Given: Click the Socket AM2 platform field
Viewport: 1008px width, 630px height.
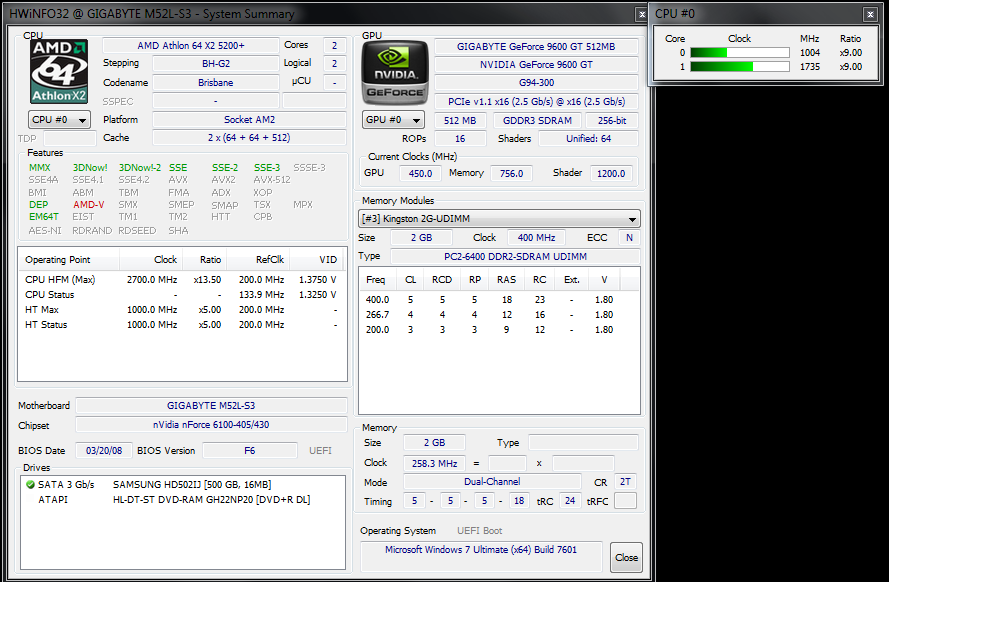Looking at the screenshot, I should 249,120.
